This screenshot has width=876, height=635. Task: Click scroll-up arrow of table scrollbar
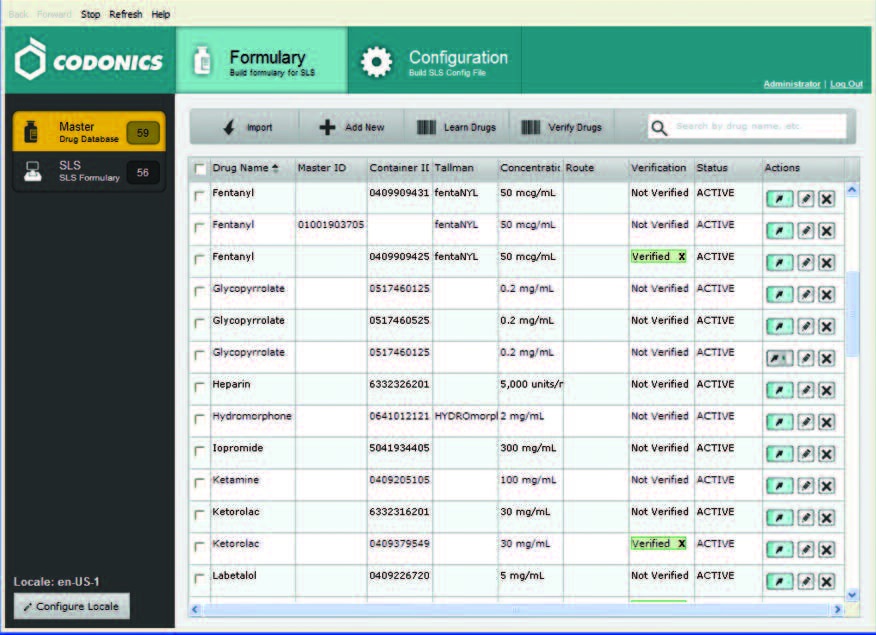pyautogui.click(x=852, y=190)
